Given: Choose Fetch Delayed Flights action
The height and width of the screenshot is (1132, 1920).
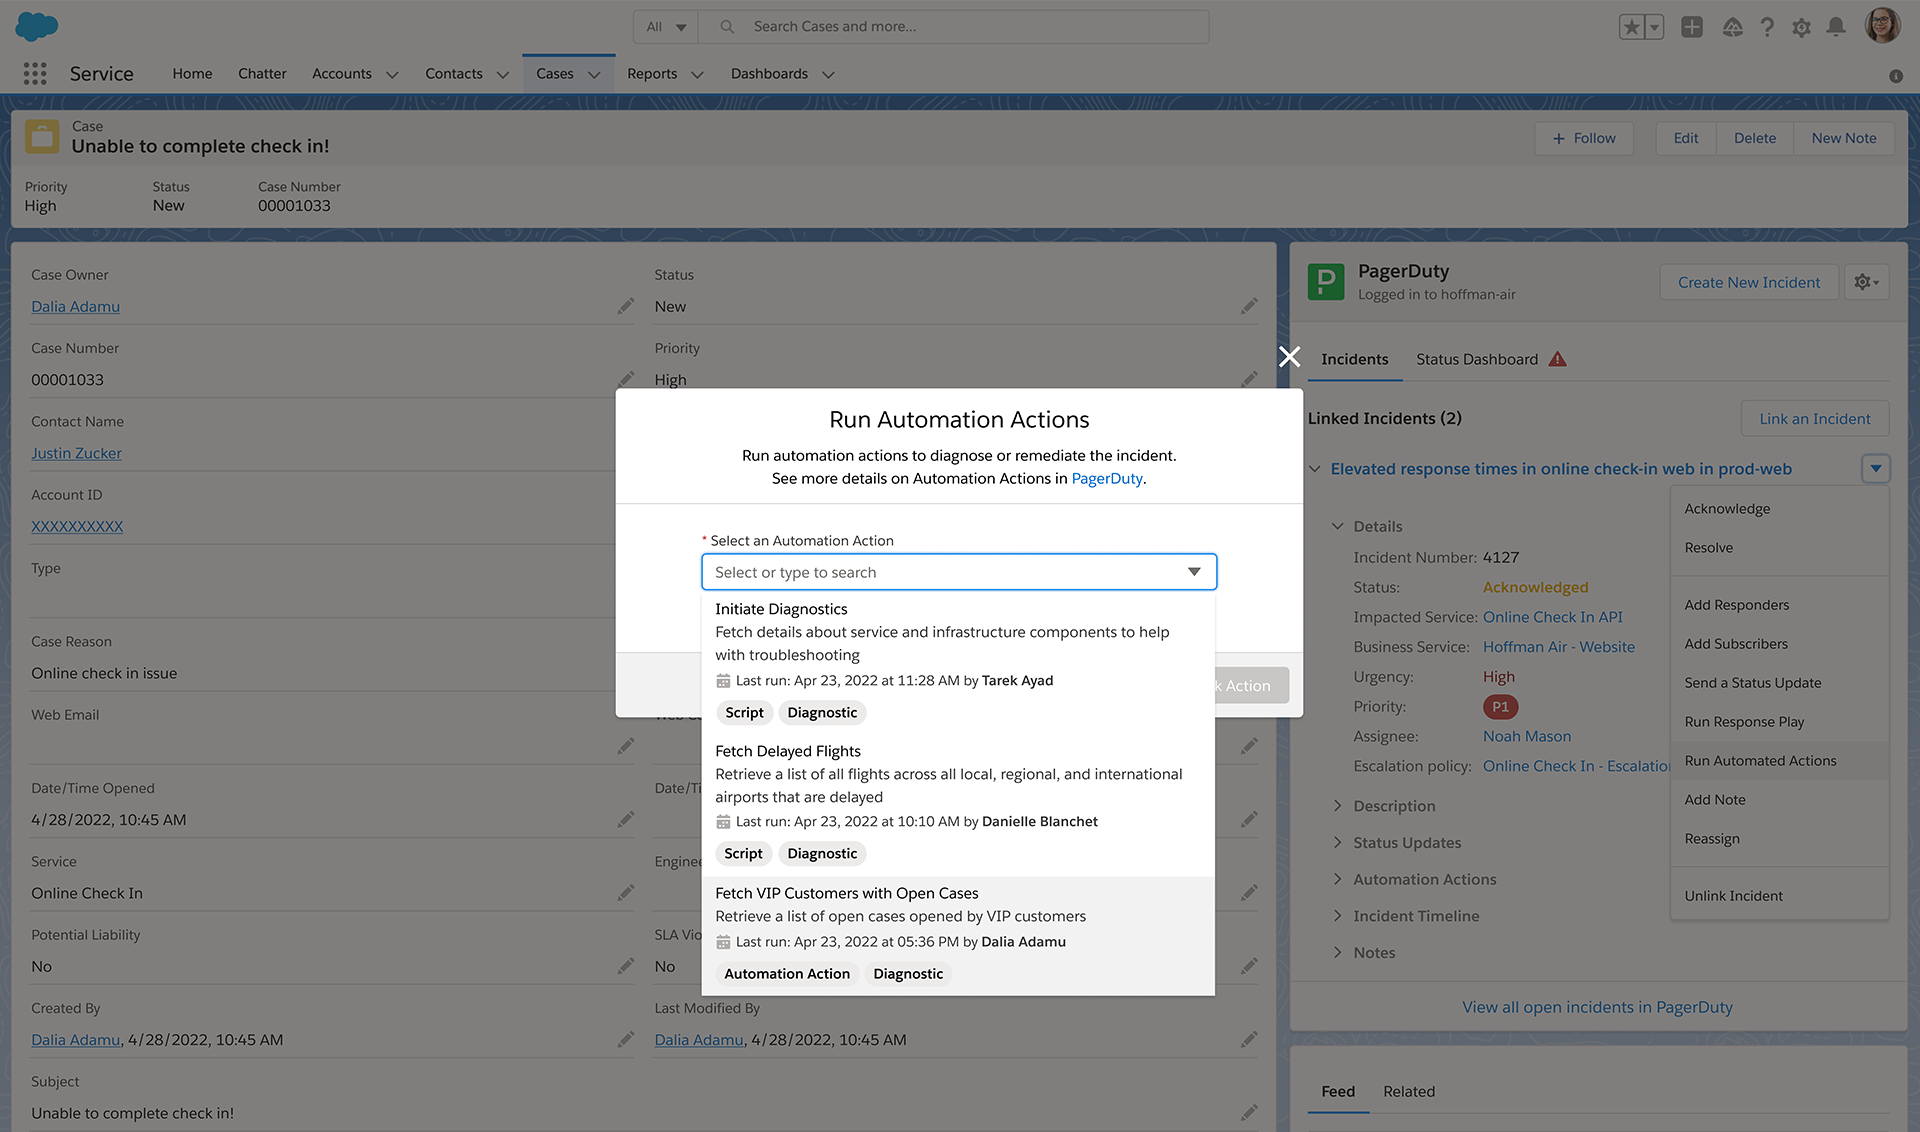Looking at the screenshot, I should tap(958, 804).
